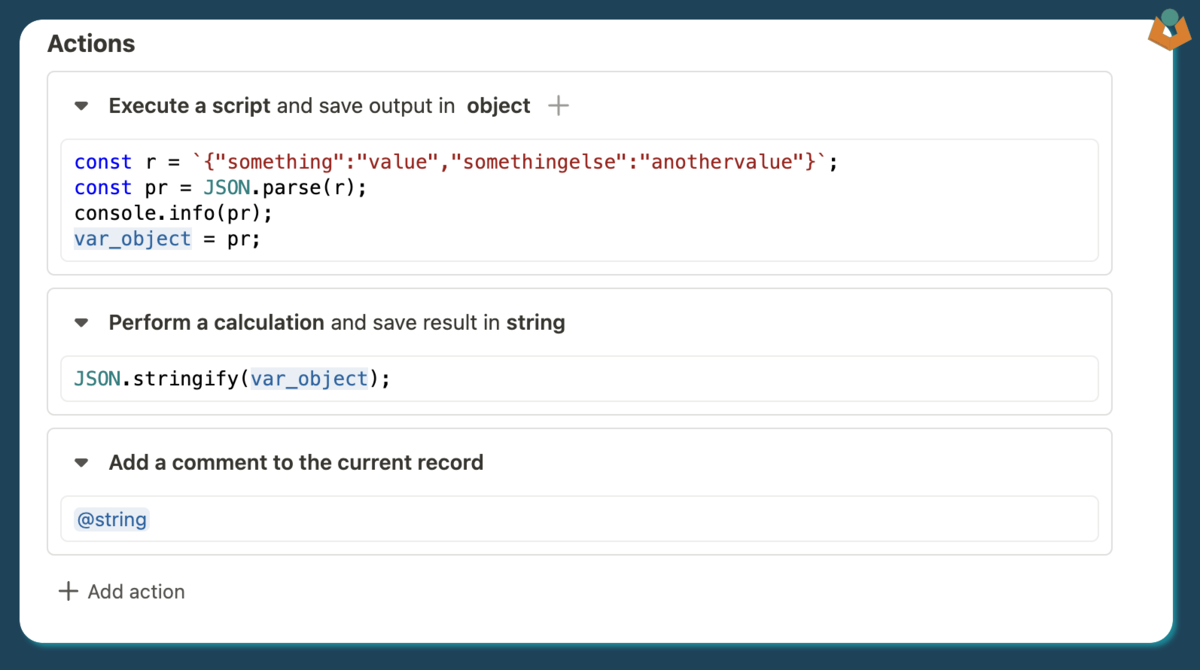The width and height of the screenshot is (1200, 670).
Task: Click empty area of the comment text field
Action: (x=620, y=519)
